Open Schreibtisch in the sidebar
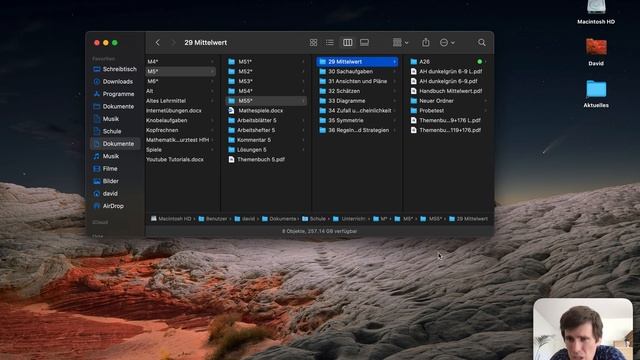 115,69
